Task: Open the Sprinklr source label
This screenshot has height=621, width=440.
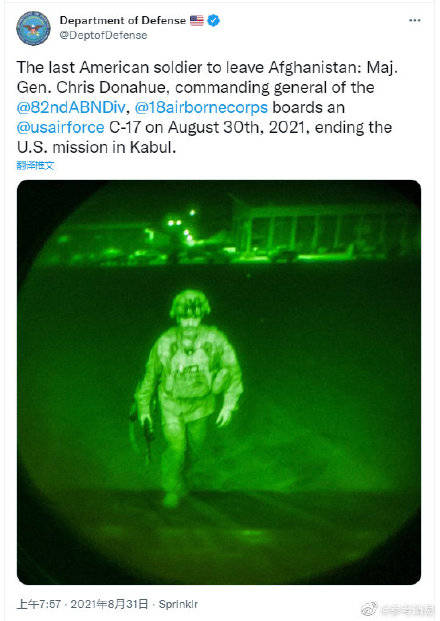Action: pos(178,604)
